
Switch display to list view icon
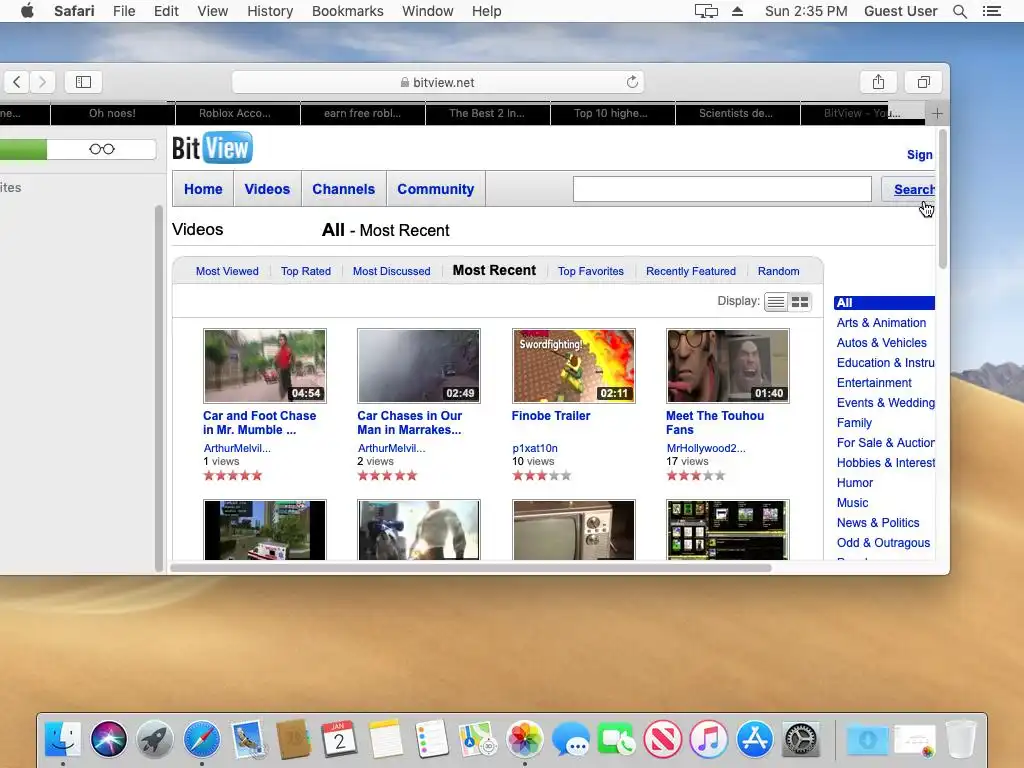click(776, 302)
